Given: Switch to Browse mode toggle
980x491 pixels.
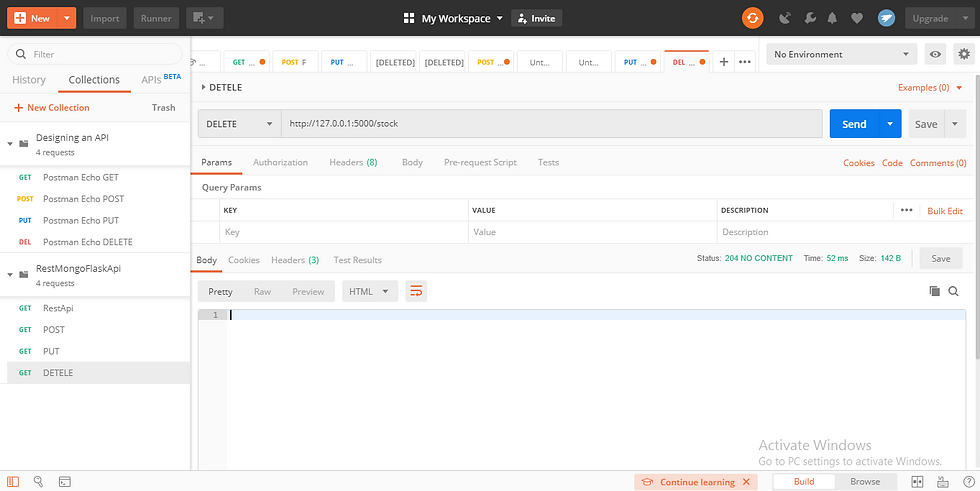Looking at the screenshot, I should click(x=865, y=482).
